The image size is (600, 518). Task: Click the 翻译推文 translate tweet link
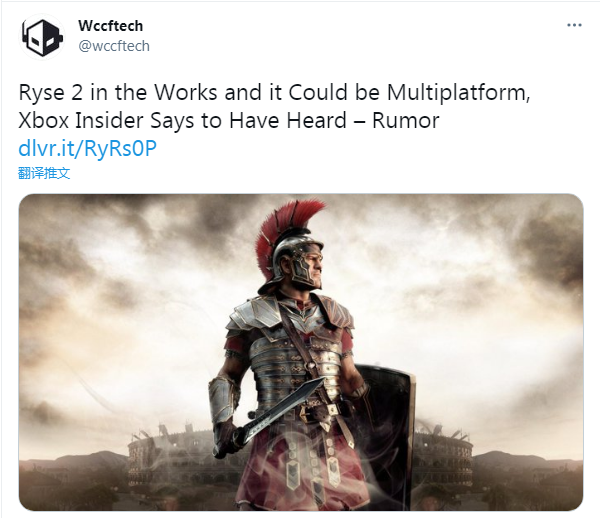point(44,173)
